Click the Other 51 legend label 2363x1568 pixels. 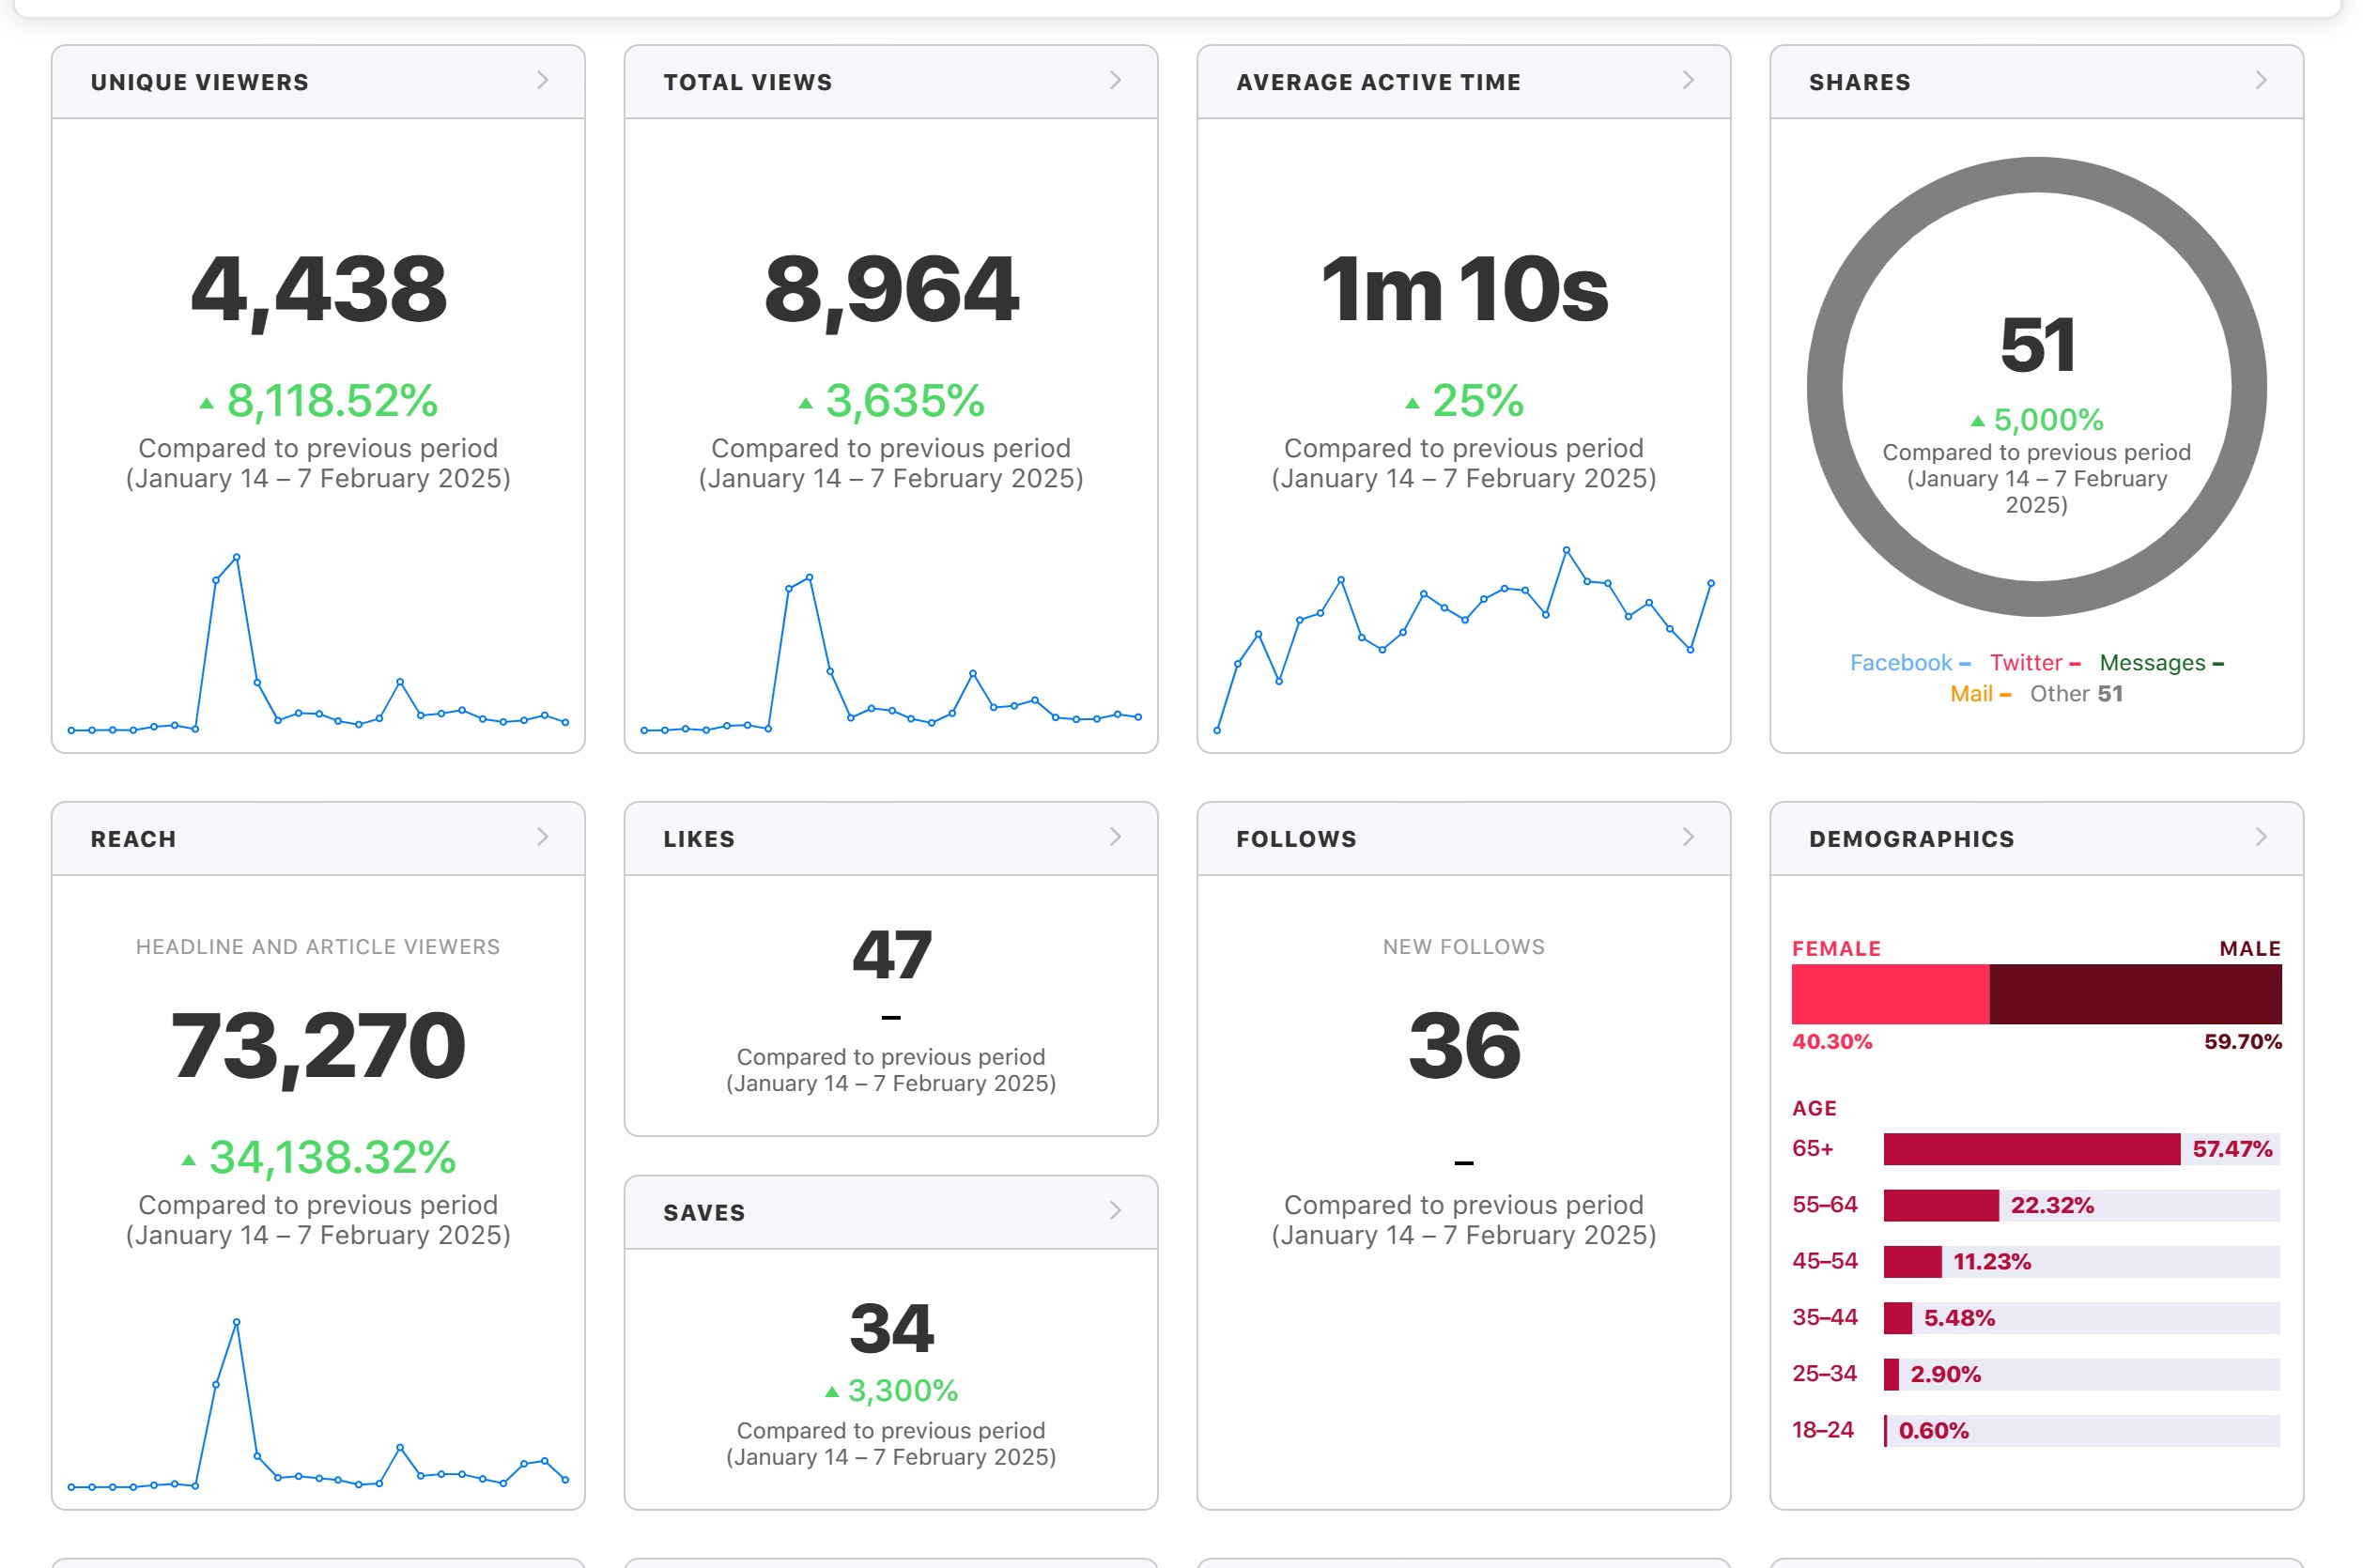click(2076, 694)
